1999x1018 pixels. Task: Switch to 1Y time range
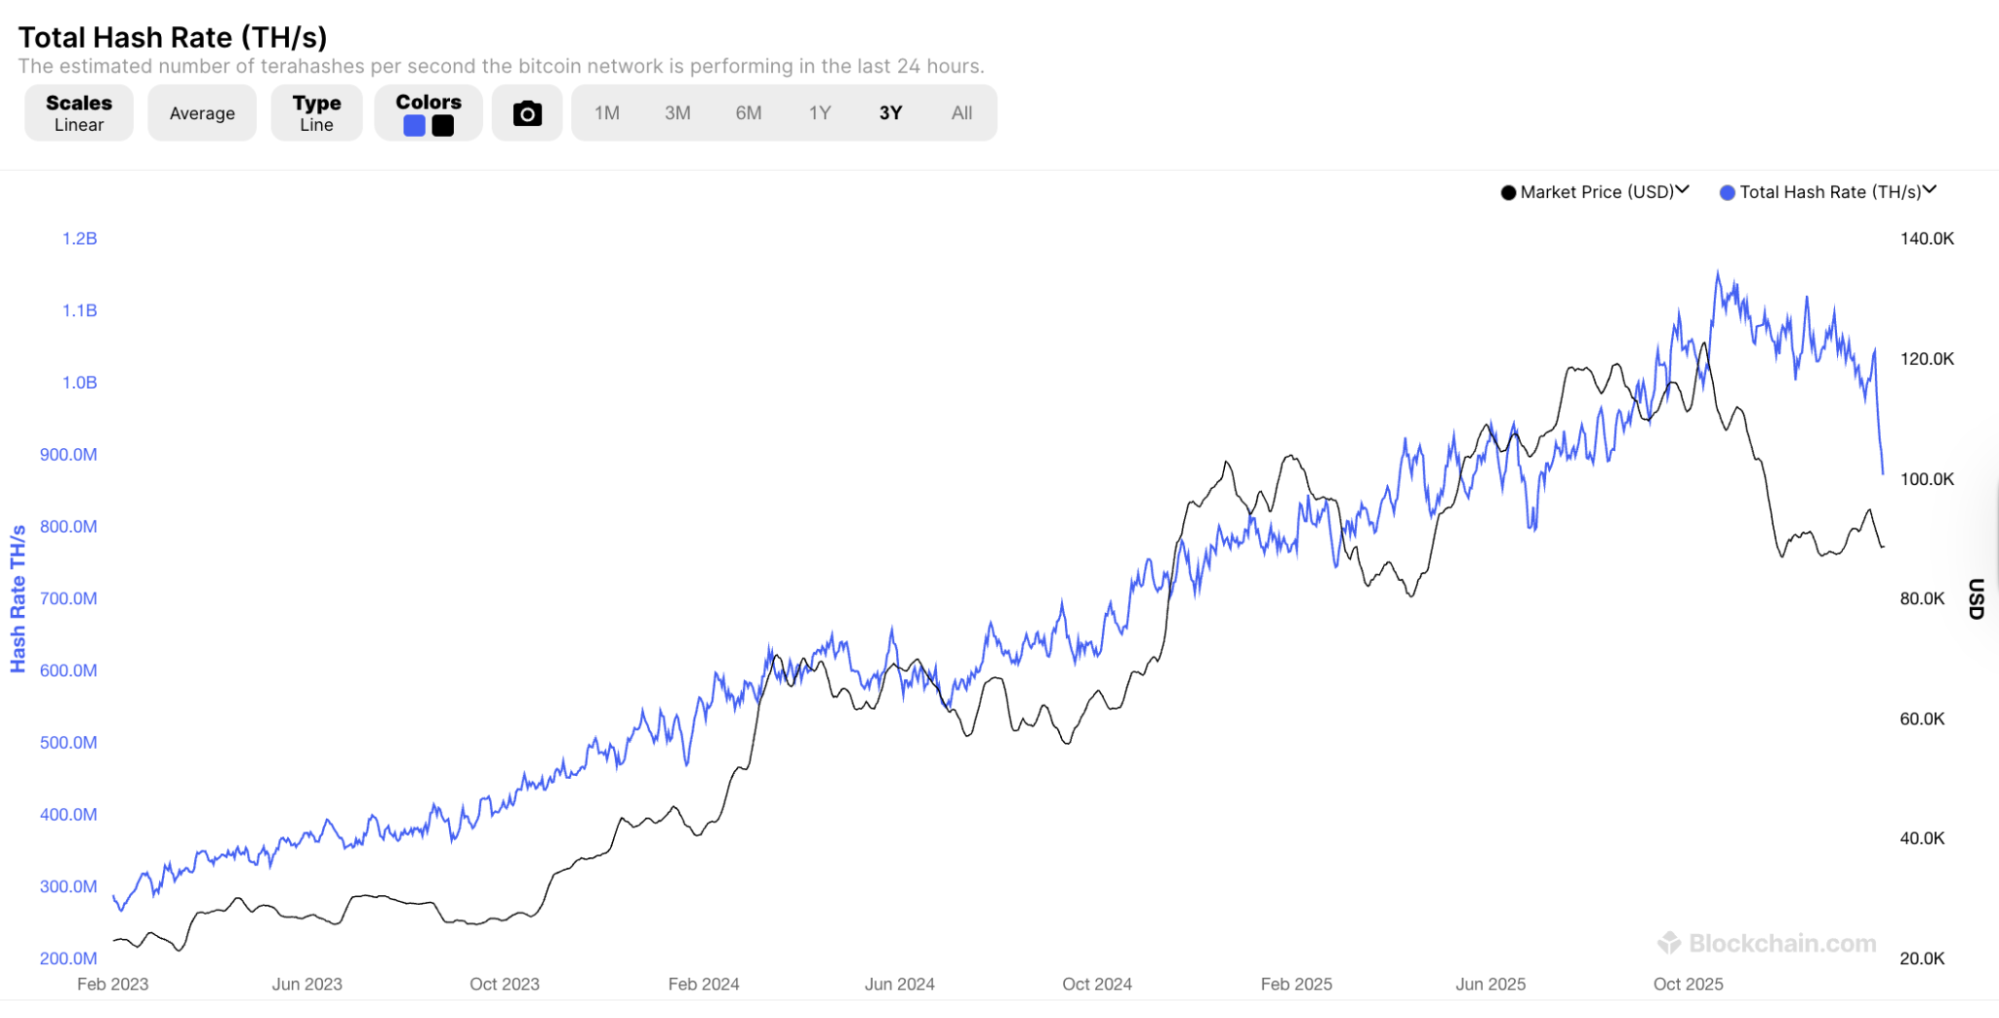click(820, 113)
